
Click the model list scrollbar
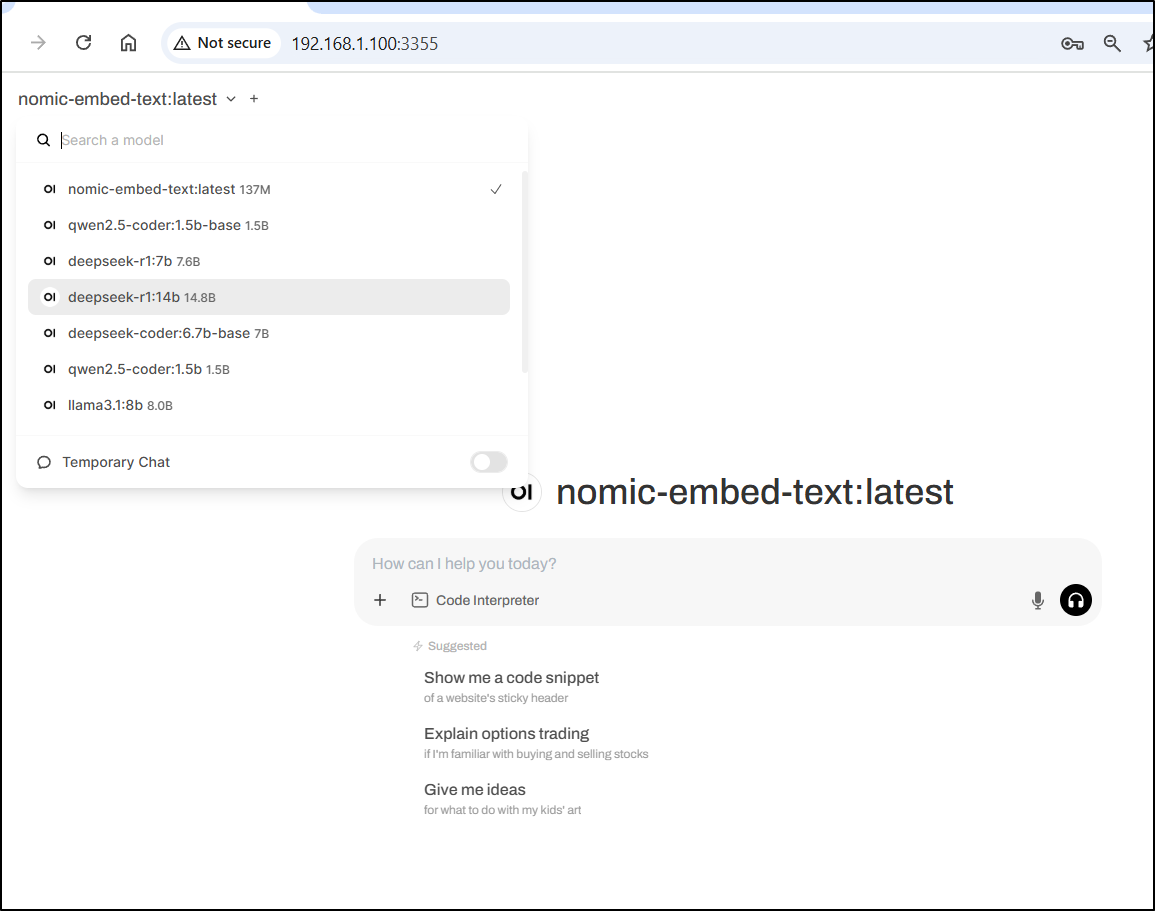click(x=524, y=272)
